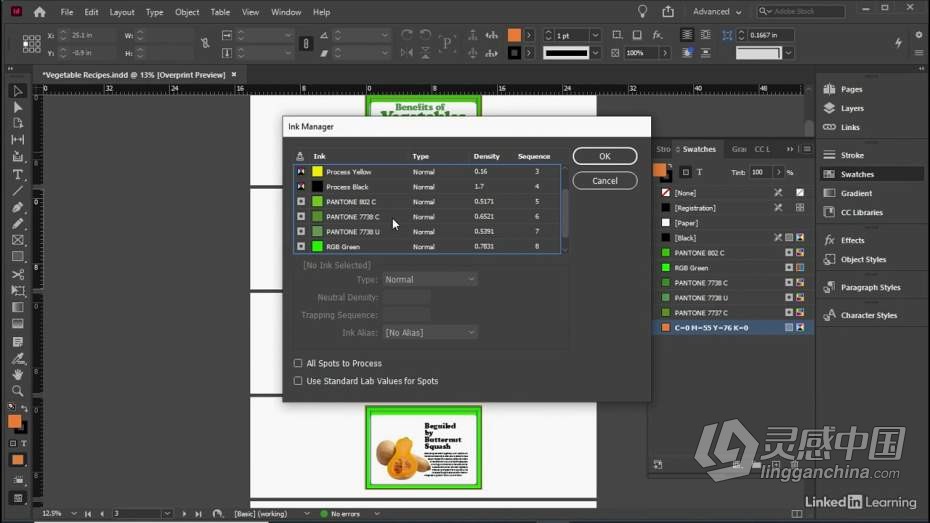Toggle spot icon for PANTONE 802 C ink

[301, 202]
